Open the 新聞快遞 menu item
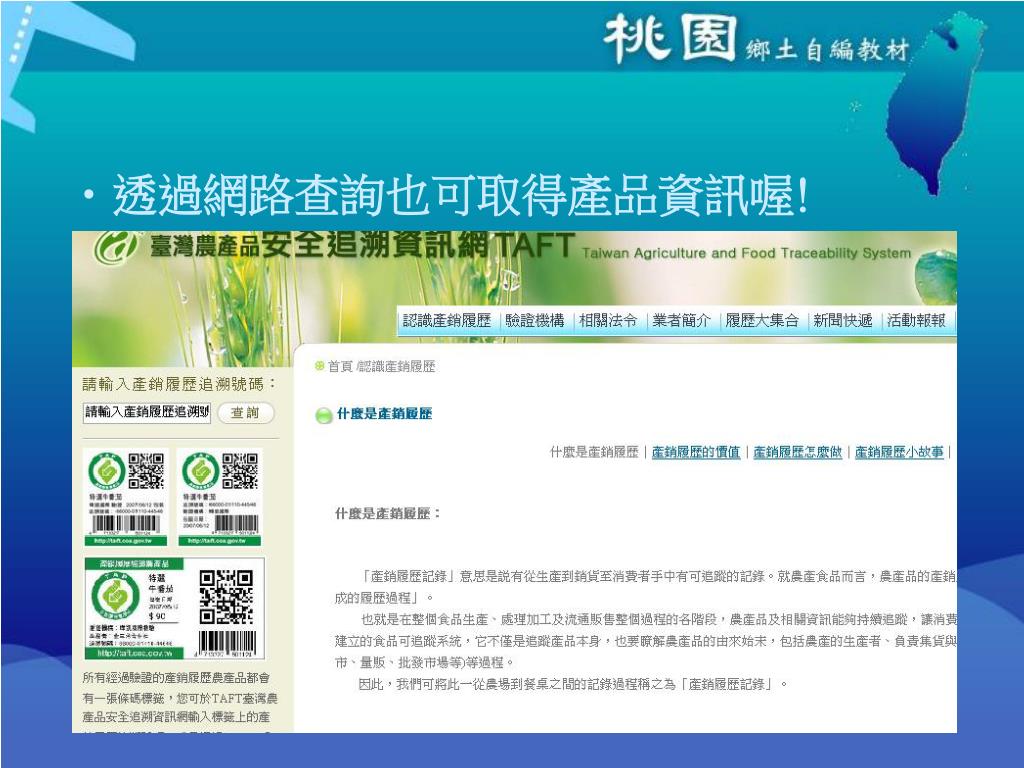 click(842, 321)
